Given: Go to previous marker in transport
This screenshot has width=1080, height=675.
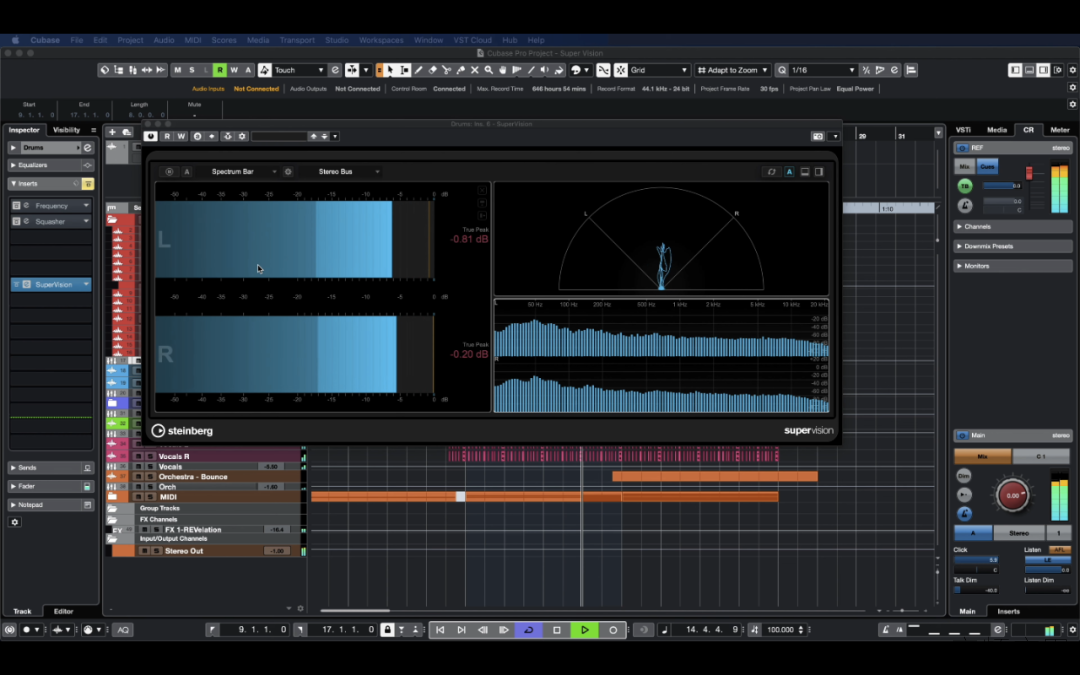Looking at the screenshot, I should pos(440,630).
